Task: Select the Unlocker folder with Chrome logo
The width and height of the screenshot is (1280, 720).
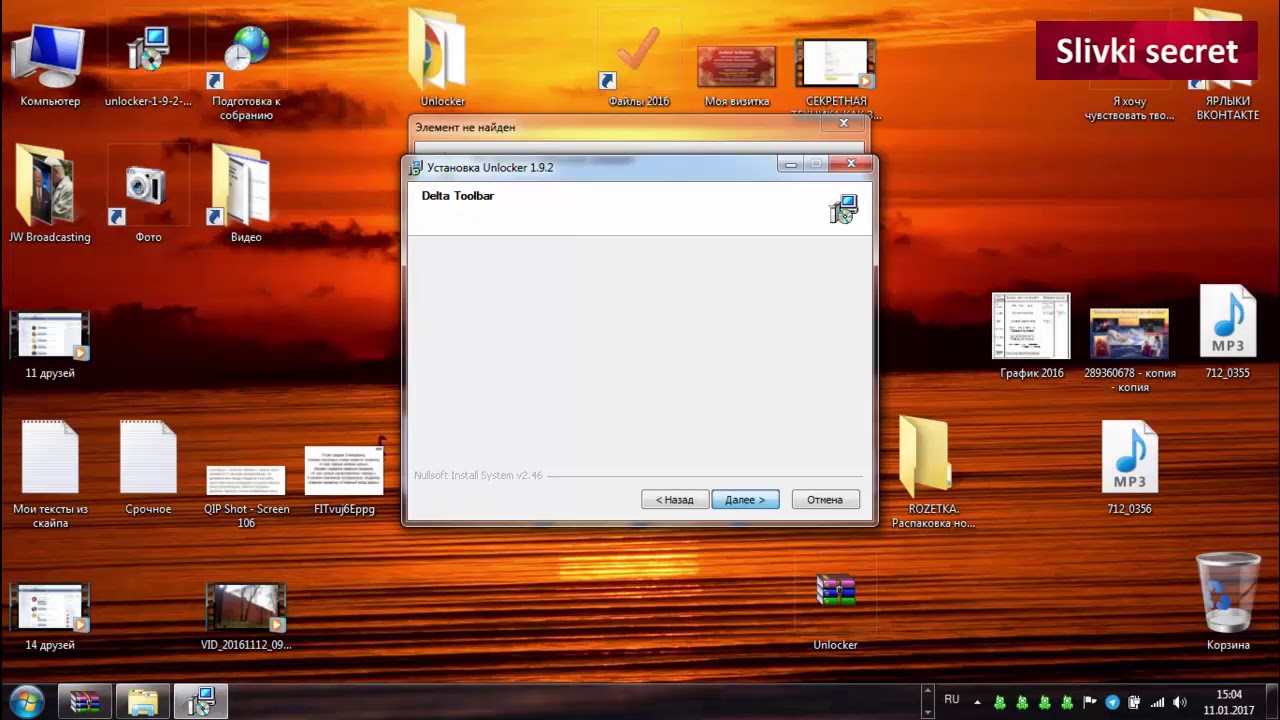Action: (x=442, y=58)
